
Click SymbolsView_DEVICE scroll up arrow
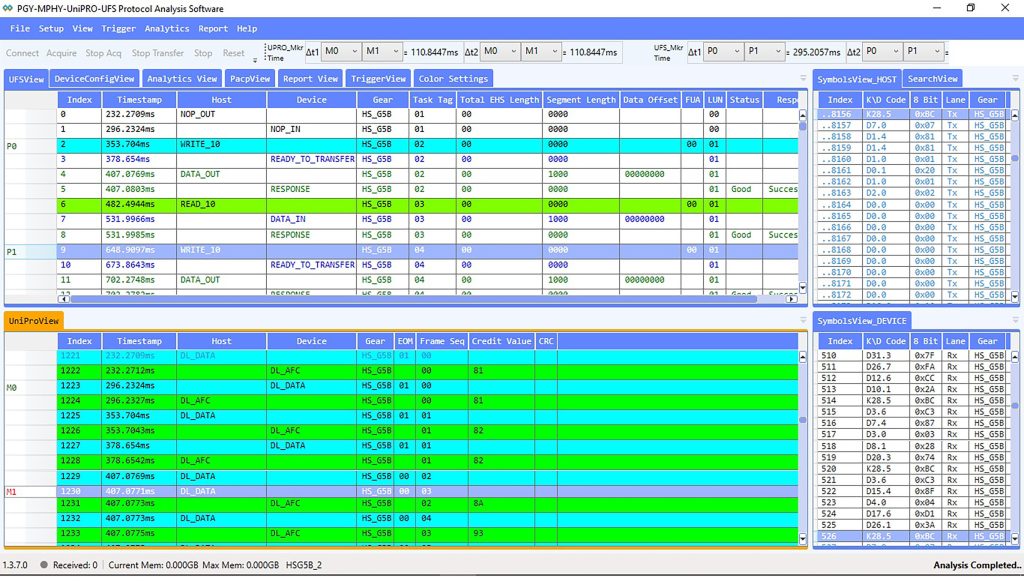coord(1015,357)
